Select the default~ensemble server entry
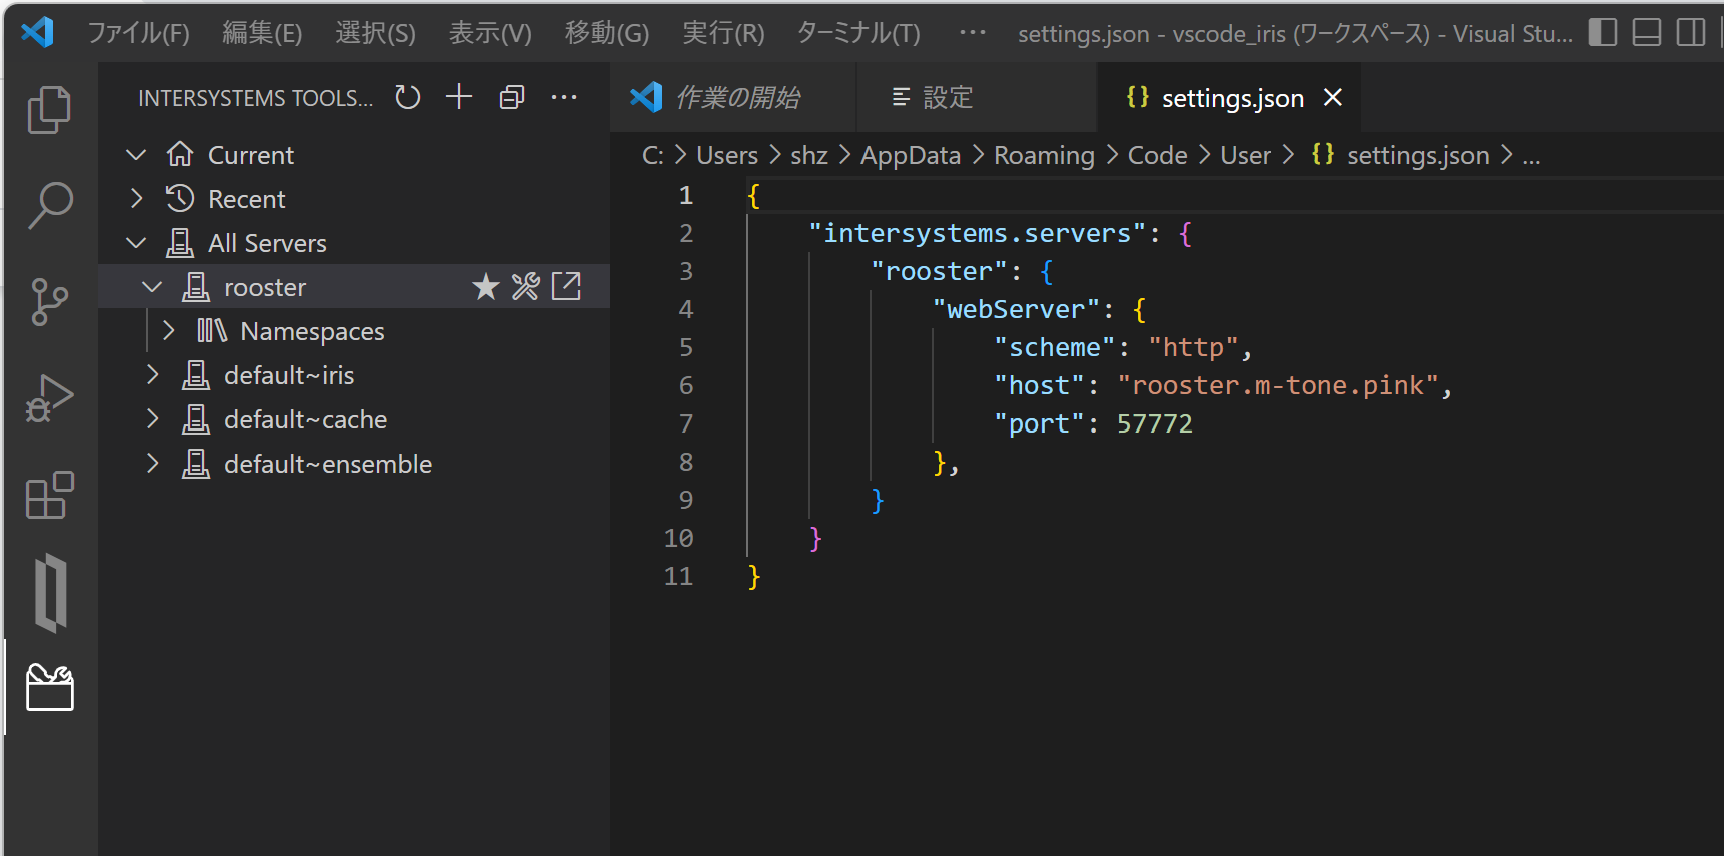1724x856 pixels. click(327, 464)
